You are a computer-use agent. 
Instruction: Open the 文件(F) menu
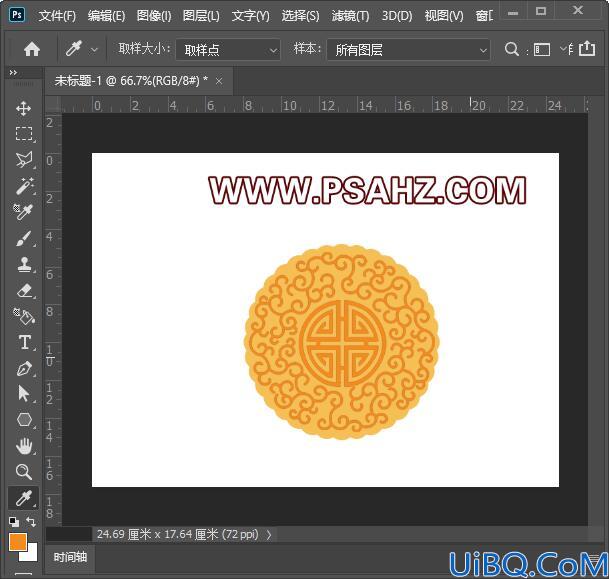pyautogui.click(x=57, y=16)
